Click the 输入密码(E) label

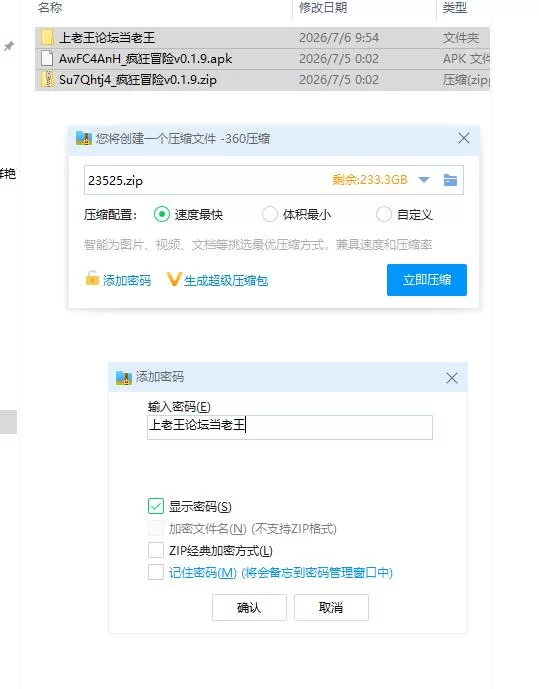coord(179,406)
